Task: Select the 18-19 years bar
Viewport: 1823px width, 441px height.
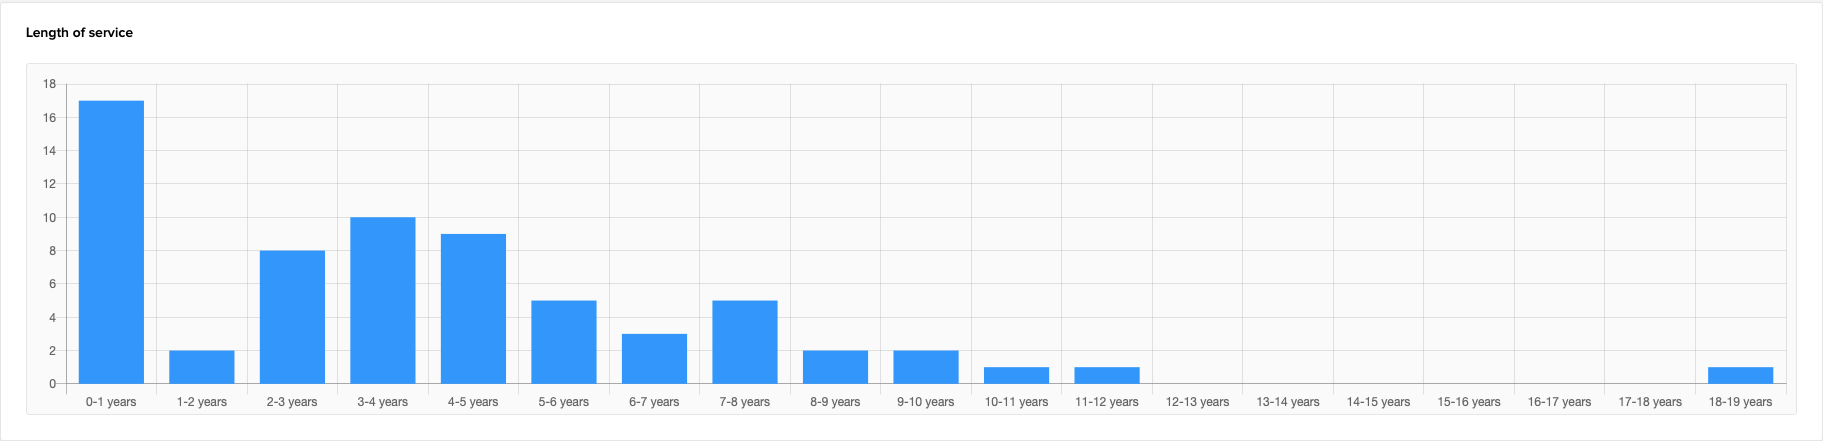Action: point(1740,376)
